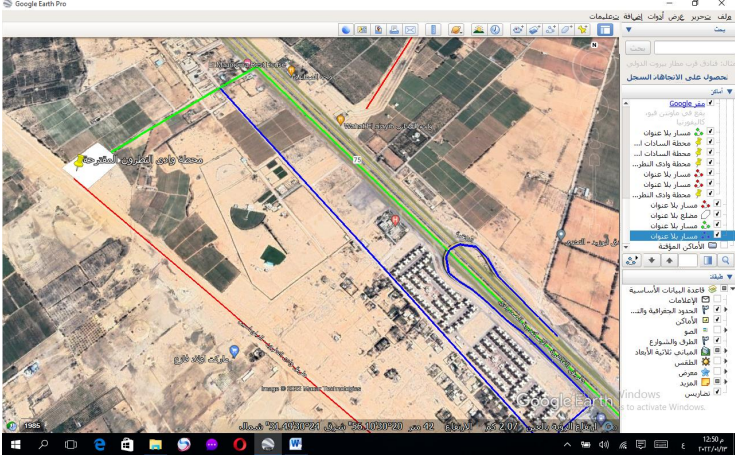This screenshot has height=455, width=735.
Task: Click the play tour button in Places panel
Action: coord(632,261)
